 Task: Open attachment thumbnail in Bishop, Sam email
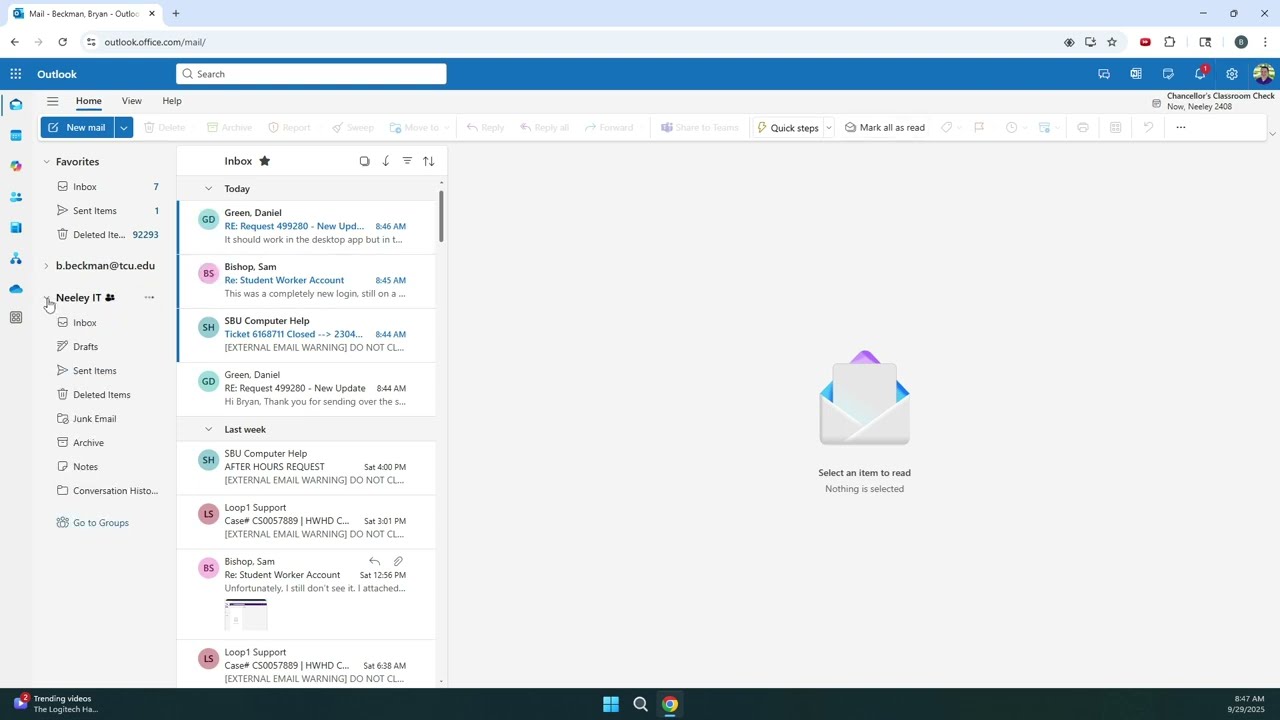coord(246,615)
